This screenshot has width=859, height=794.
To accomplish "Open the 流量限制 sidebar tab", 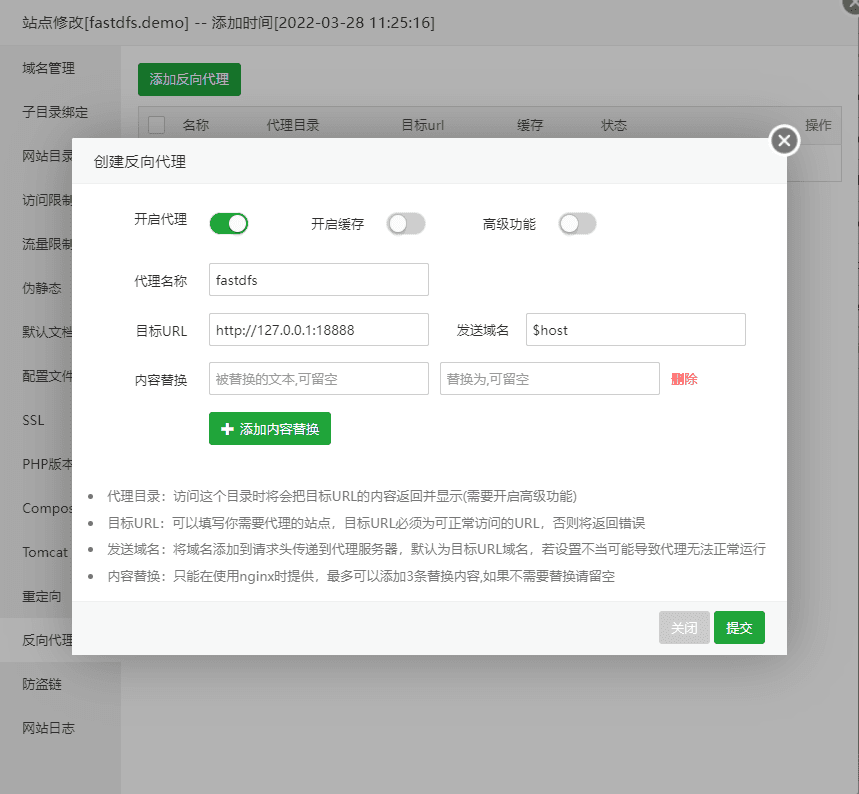I will pyautogui.click(x=36, y=244).
